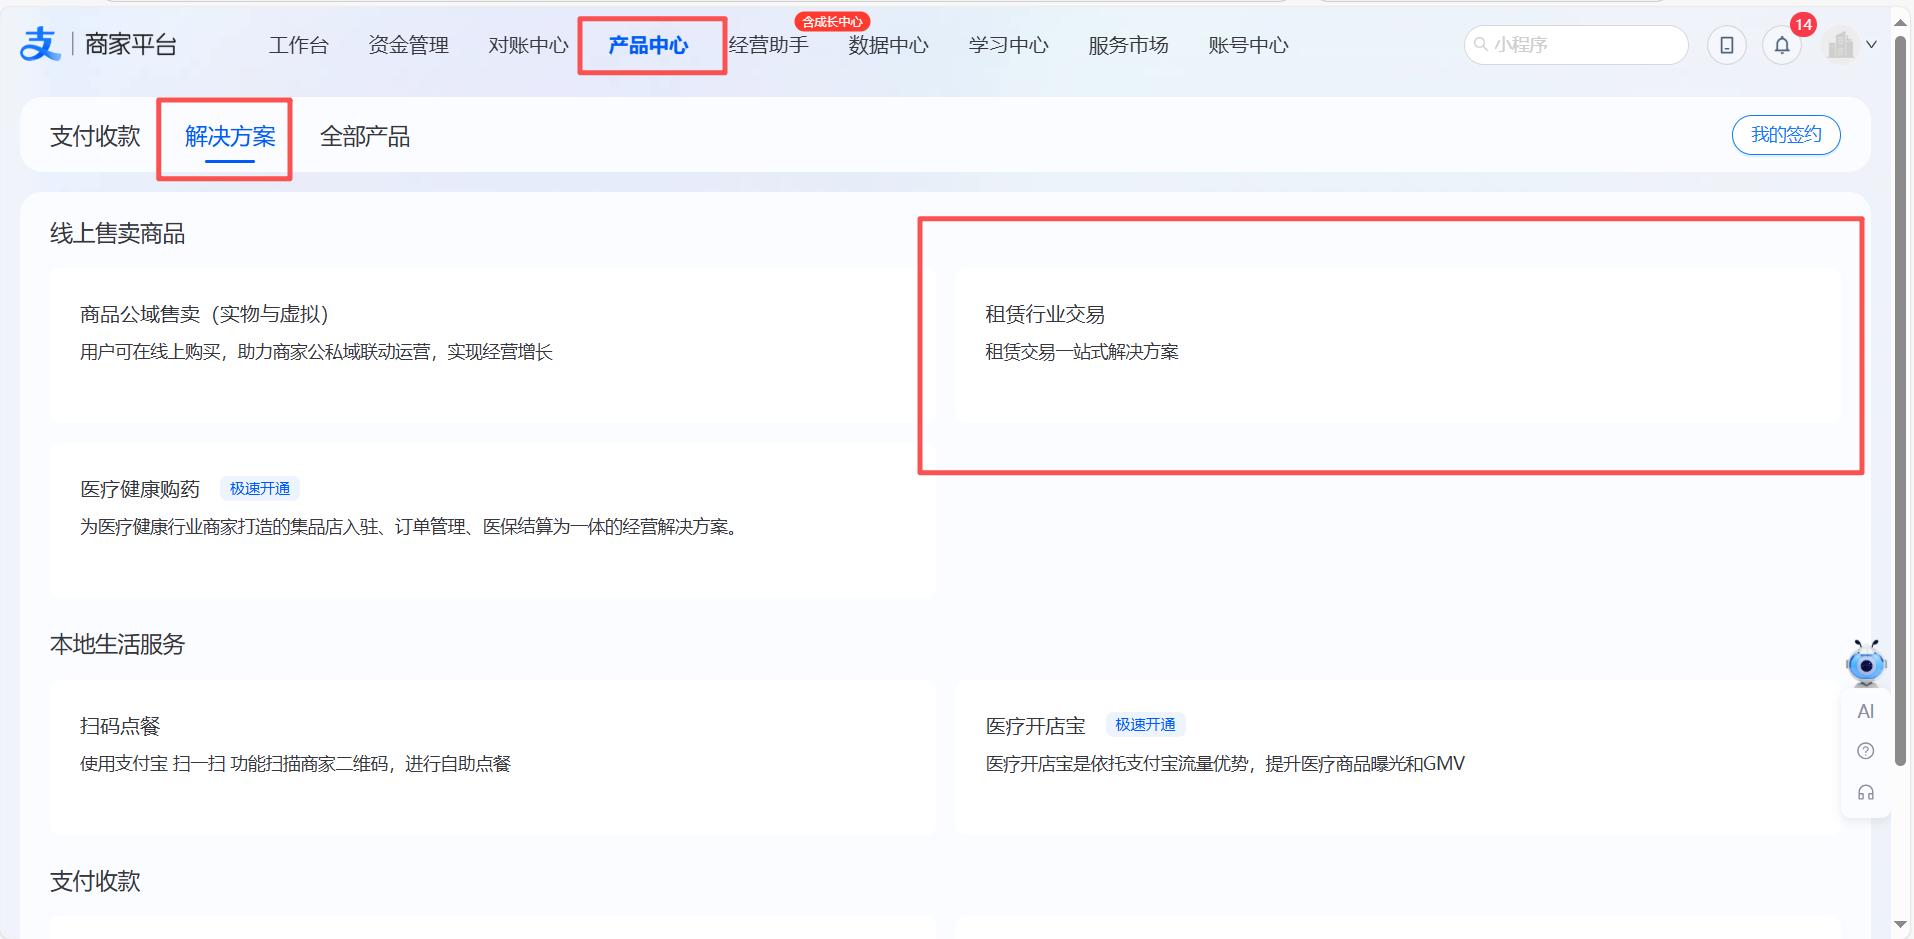This screenshot has width=1914, height=939.
Task: Open the 租赁行业交易 solution card
Action: (1398, 345)
